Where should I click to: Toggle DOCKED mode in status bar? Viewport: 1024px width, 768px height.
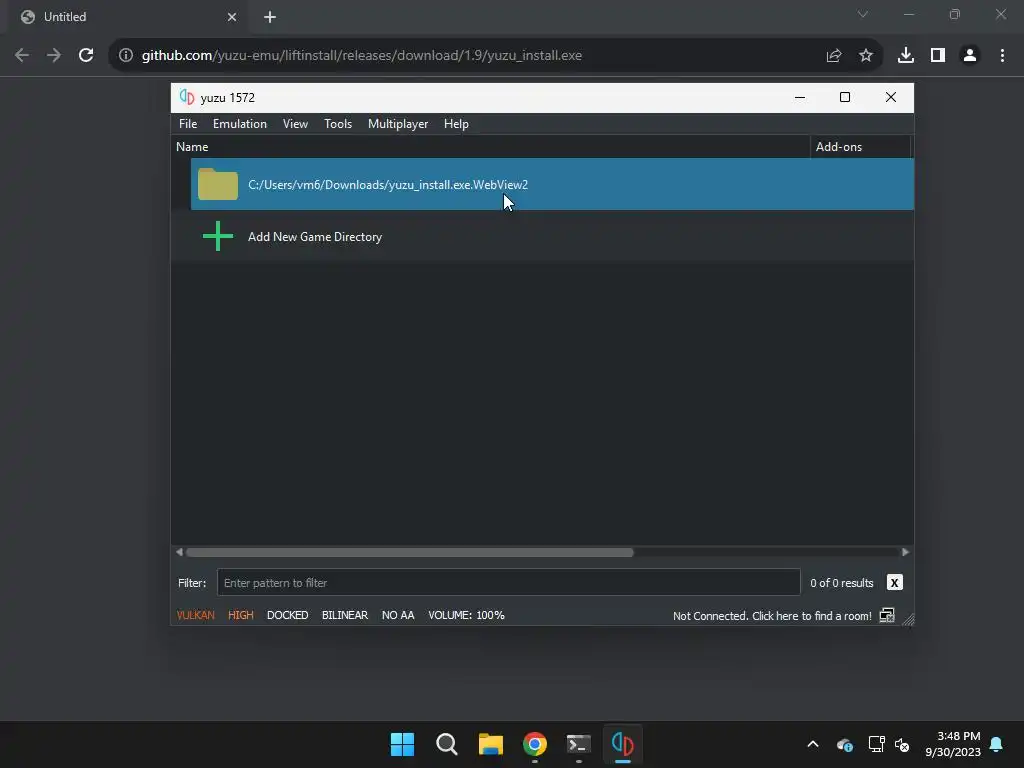287,615
